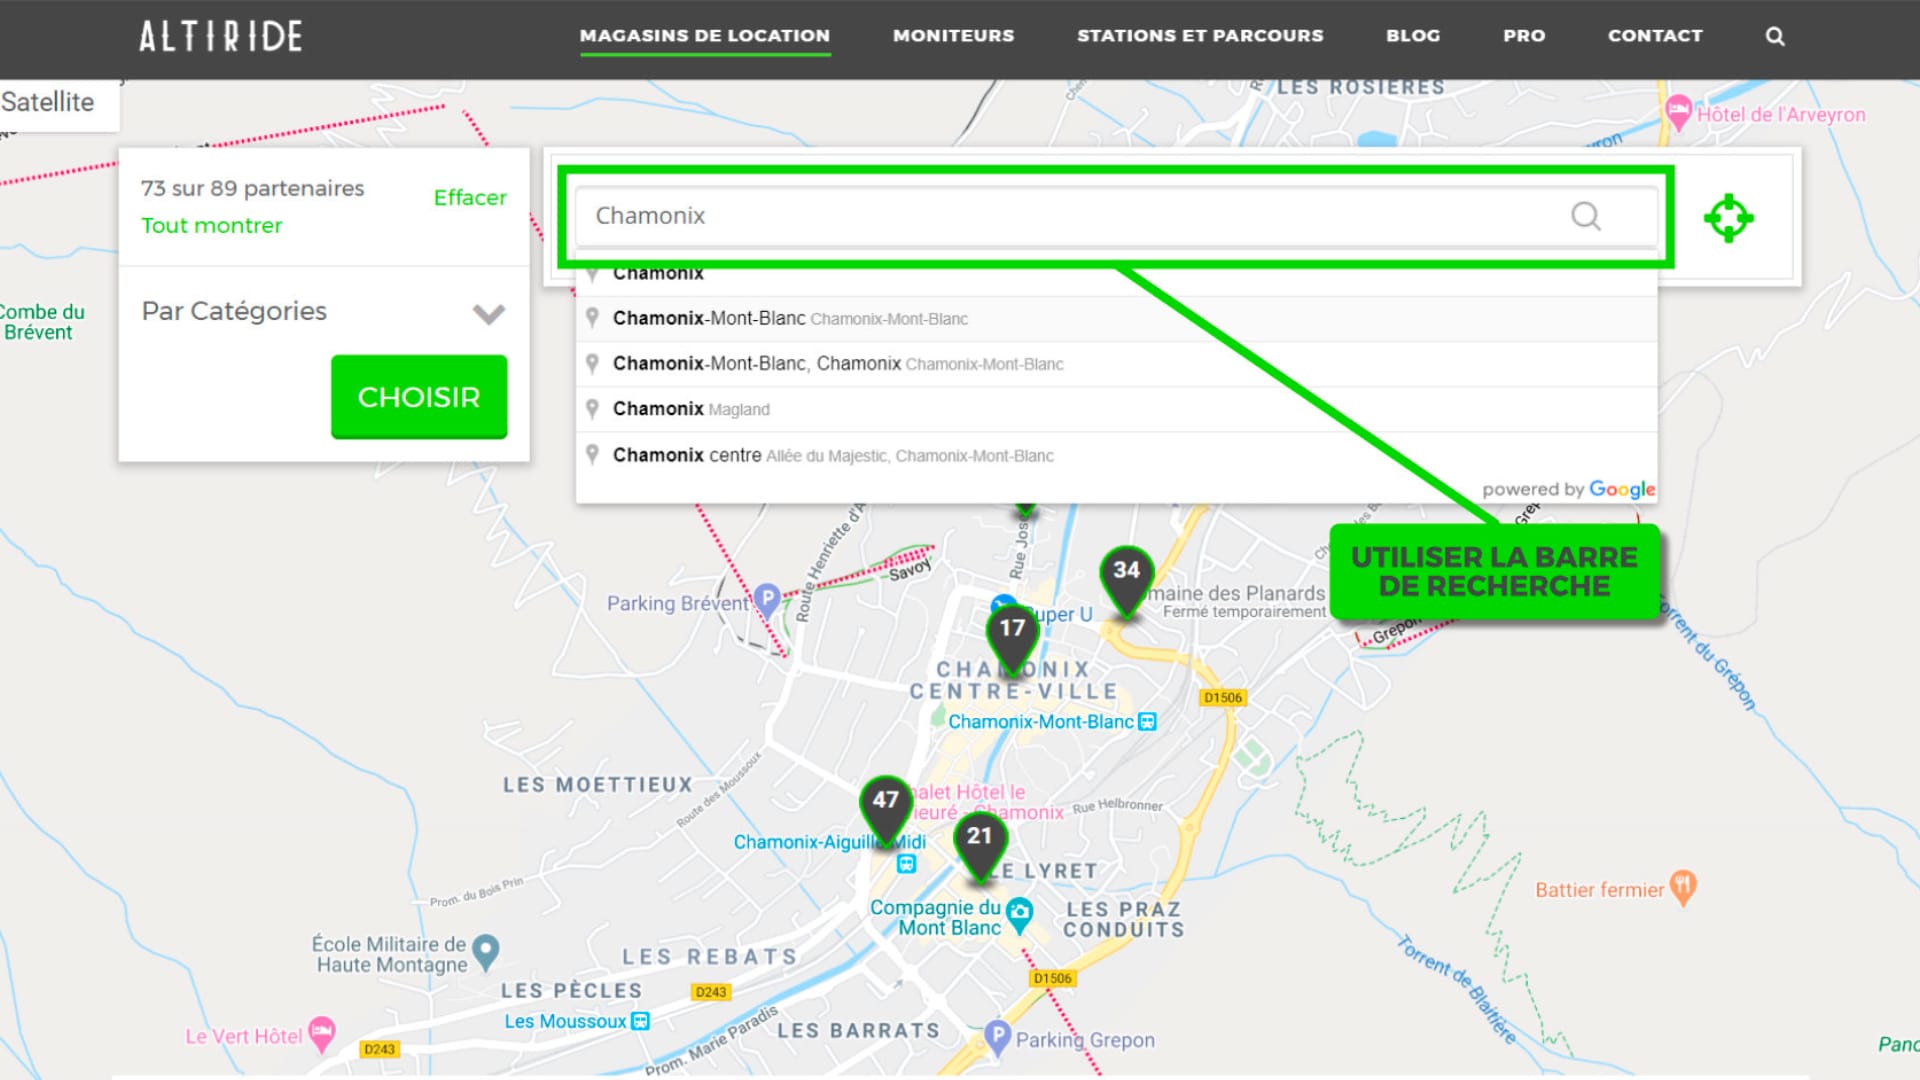Open the Pro menu item
The height and width of the screenshot is (1080, 1920).
point(1524,36)
